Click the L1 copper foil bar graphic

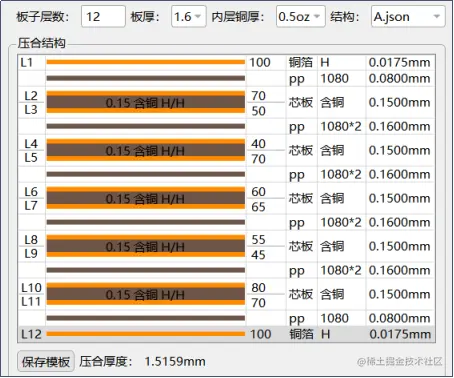click(x=146, y=62)
